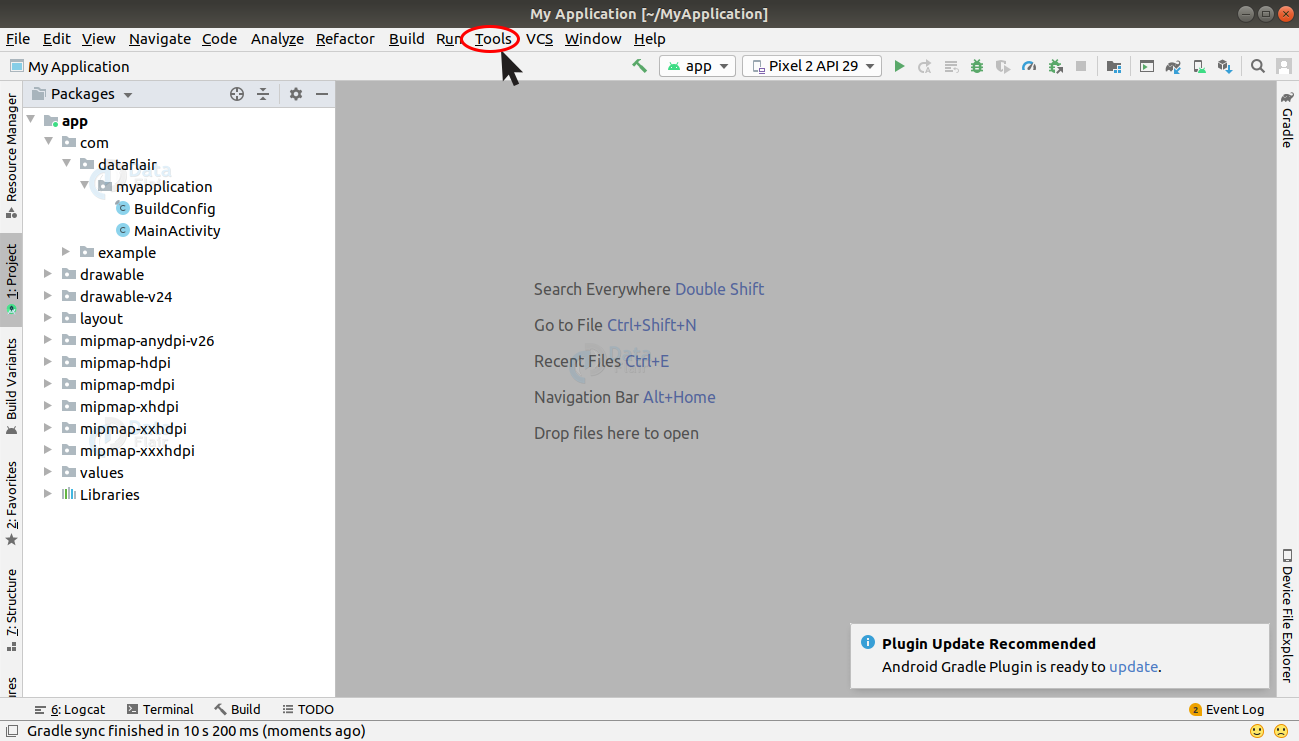Sync project with Gradle files icon
The image size is (1299, 741).
(1173, 66)
